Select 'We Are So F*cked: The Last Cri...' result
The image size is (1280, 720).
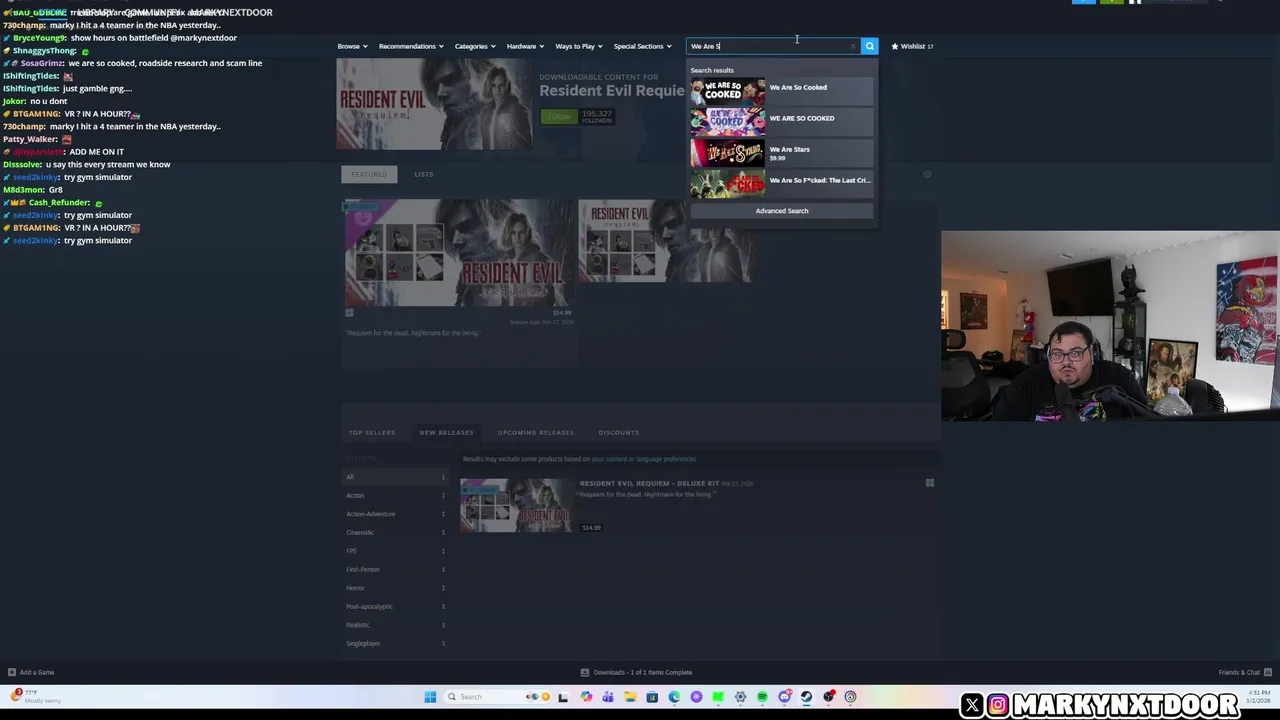tap(781, 184)
